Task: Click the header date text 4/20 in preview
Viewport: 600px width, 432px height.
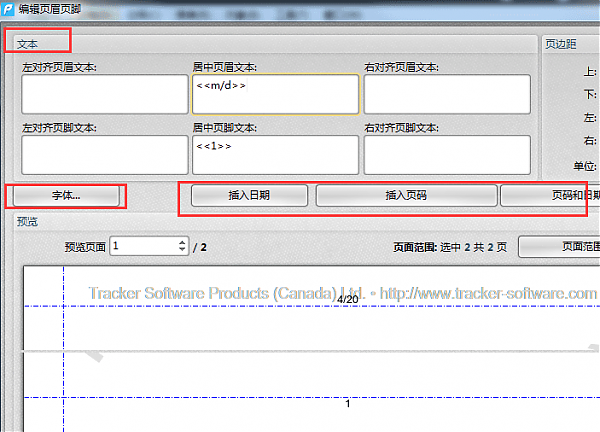Action: pos(347,299)
